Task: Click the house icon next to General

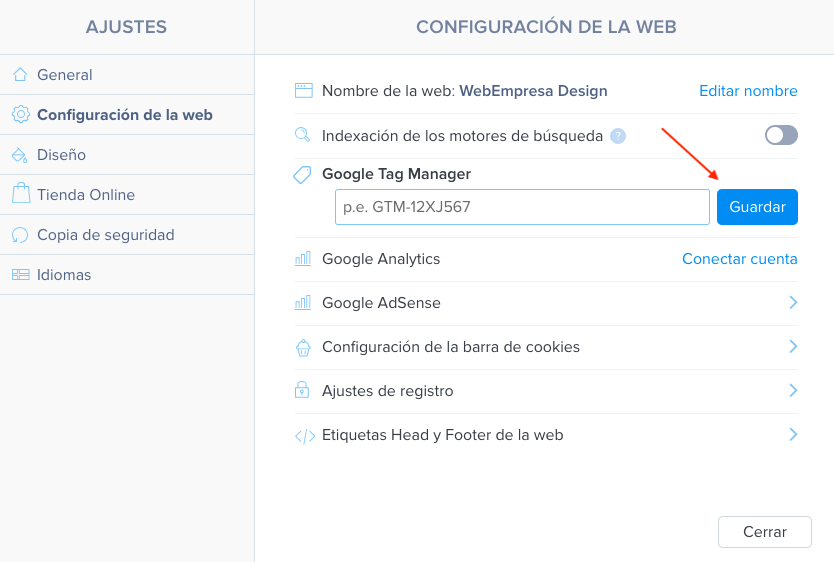Action: coord(20,74)
